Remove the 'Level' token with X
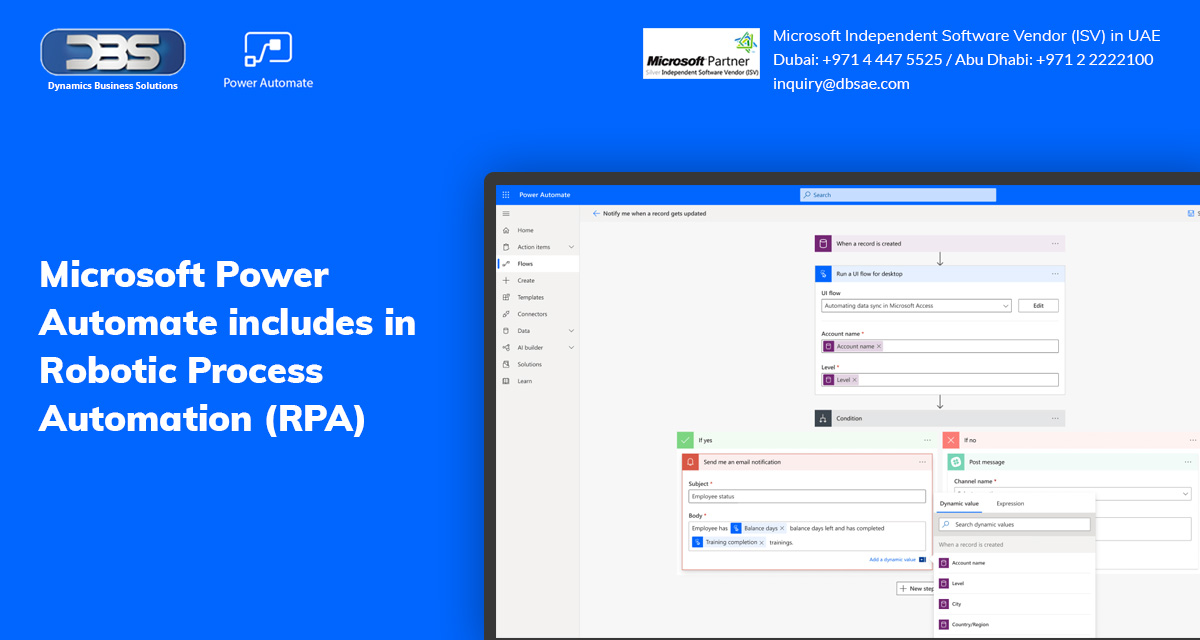Viewport: 1200px width, 640px height. pos(854,380)
